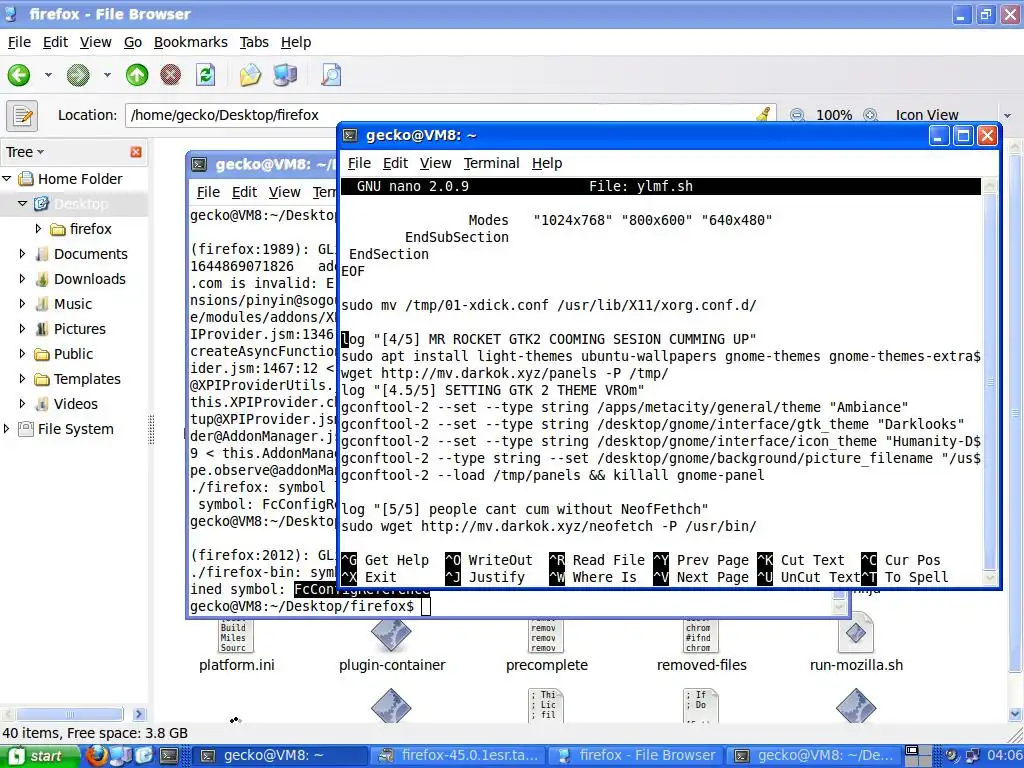Reload the current folder

(x=206, y=75)
